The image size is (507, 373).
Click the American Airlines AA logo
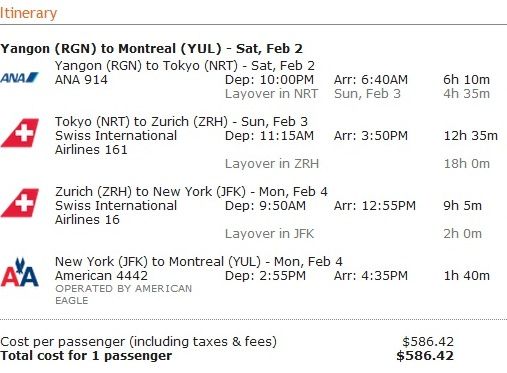20,272
